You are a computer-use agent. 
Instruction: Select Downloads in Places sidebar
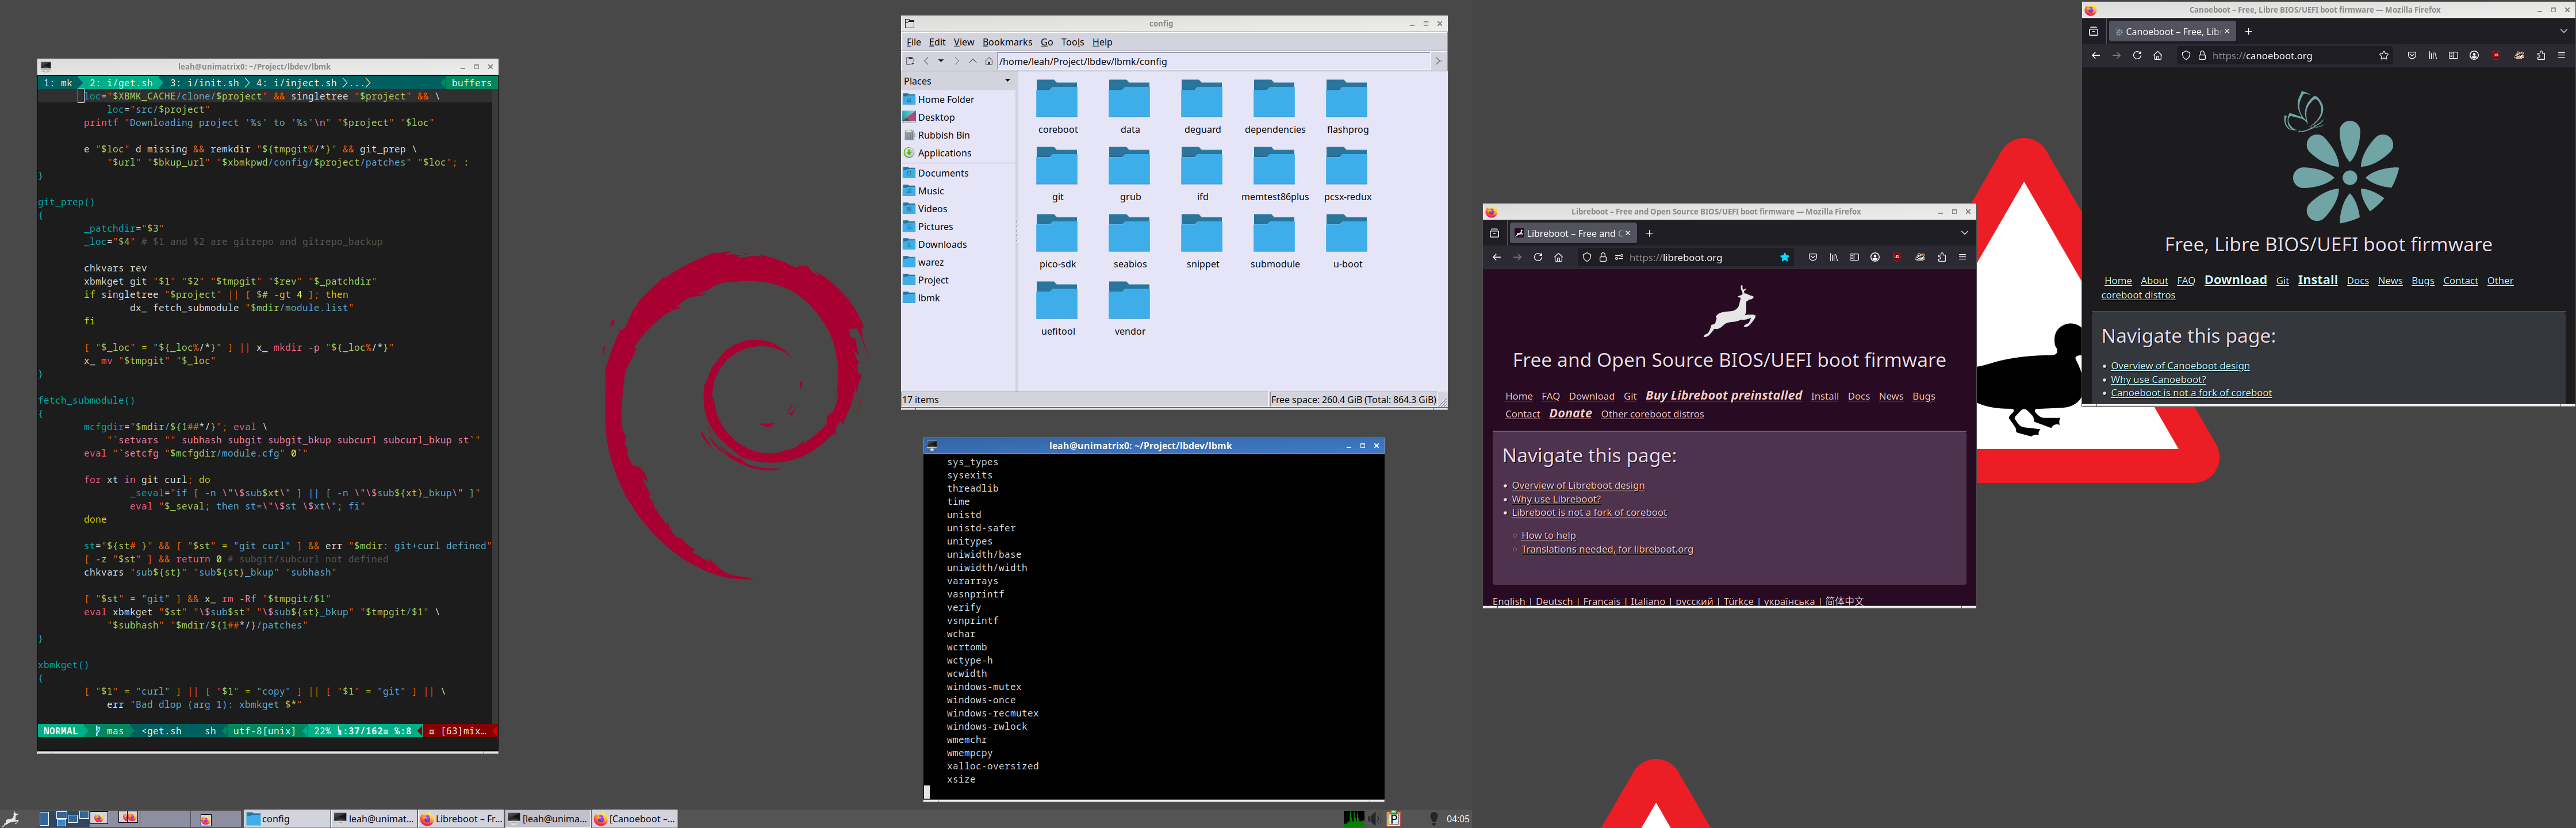tap(942, 244)
